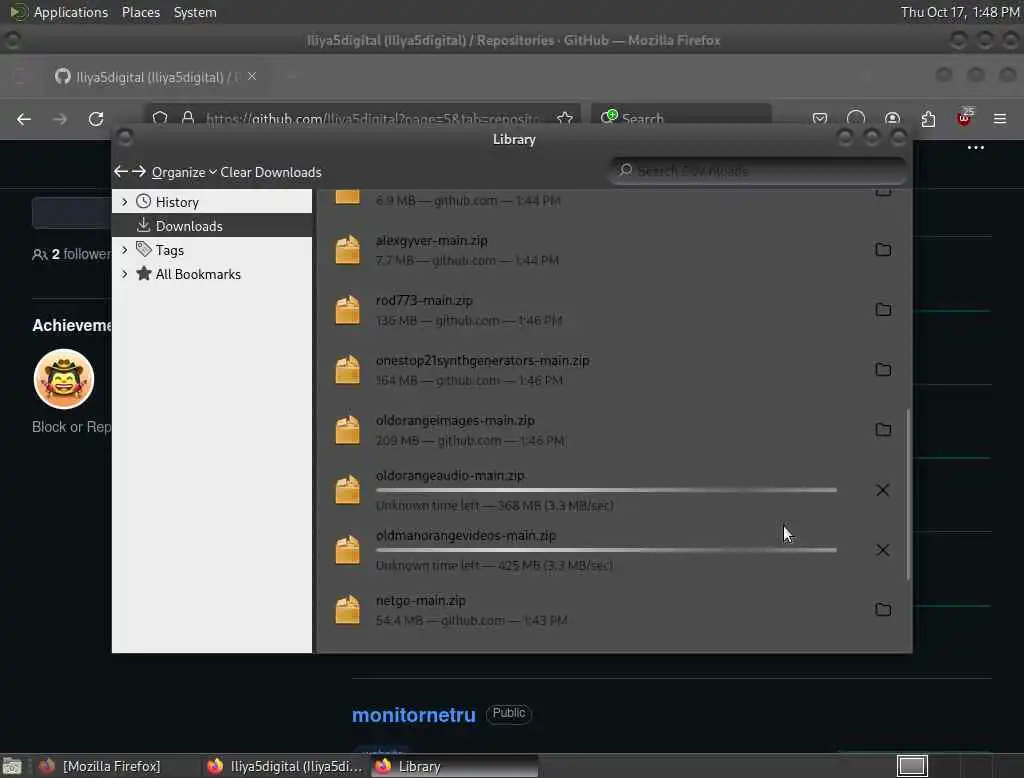Click oldorangeaudio-main.zip archive icon
The width and height of the screenshot is (1024, 778).
click(x=347, y=490)
